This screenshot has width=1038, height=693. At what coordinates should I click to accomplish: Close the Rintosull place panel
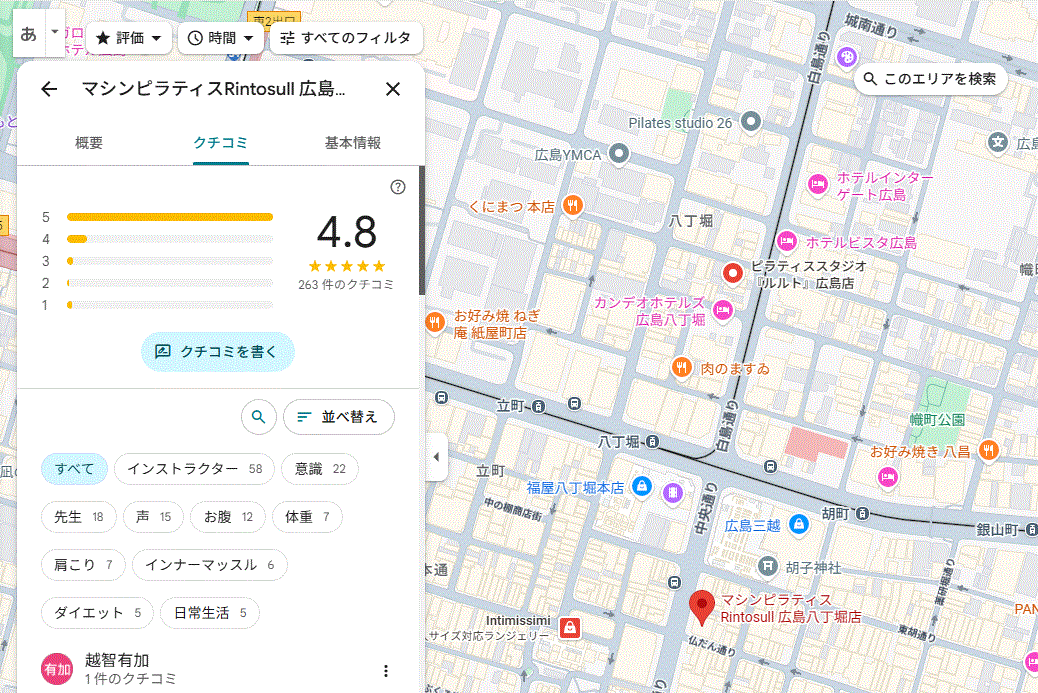click(393, 89)
